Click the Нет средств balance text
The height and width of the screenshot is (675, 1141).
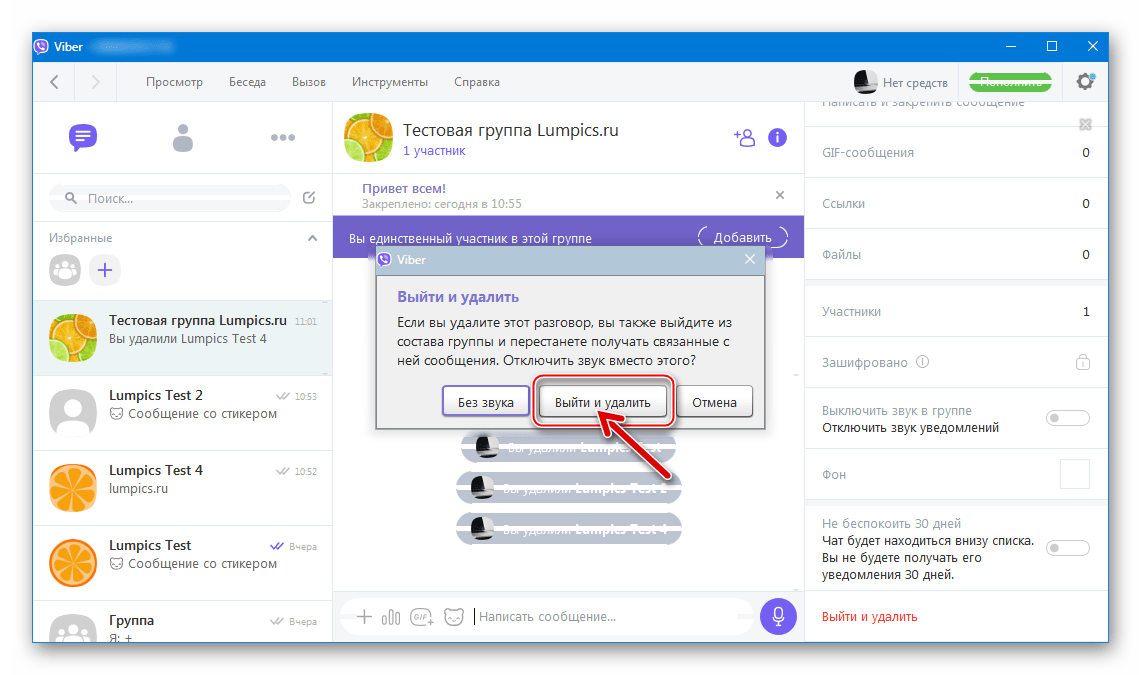pyautogui.click(x=915, y=83)
